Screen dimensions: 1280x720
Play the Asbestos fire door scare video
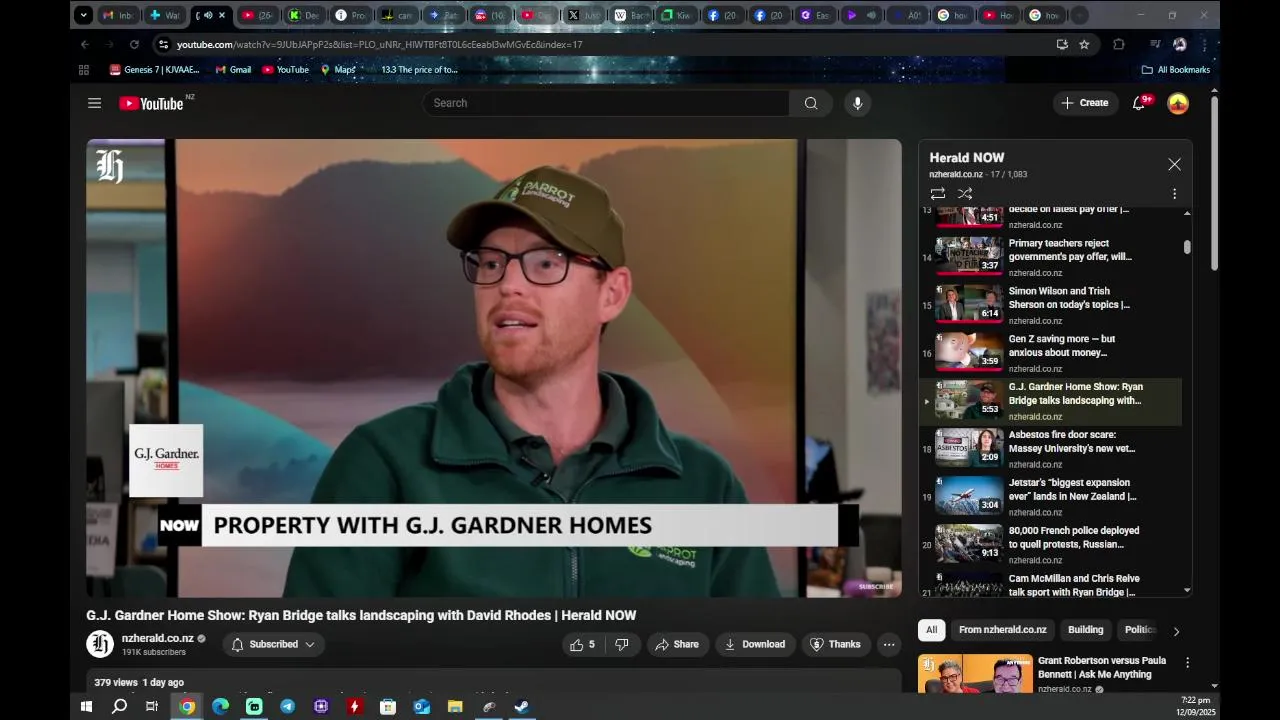click(x=1050, y=449)
